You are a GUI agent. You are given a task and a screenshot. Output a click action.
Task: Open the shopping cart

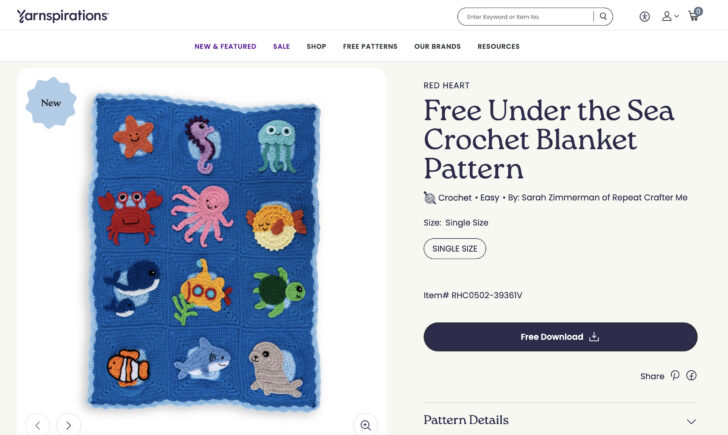click(694, 16)
